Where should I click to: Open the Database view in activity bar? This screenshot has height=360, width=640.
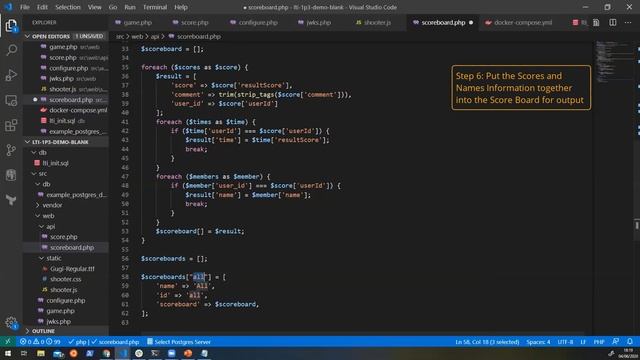[11, 175]
